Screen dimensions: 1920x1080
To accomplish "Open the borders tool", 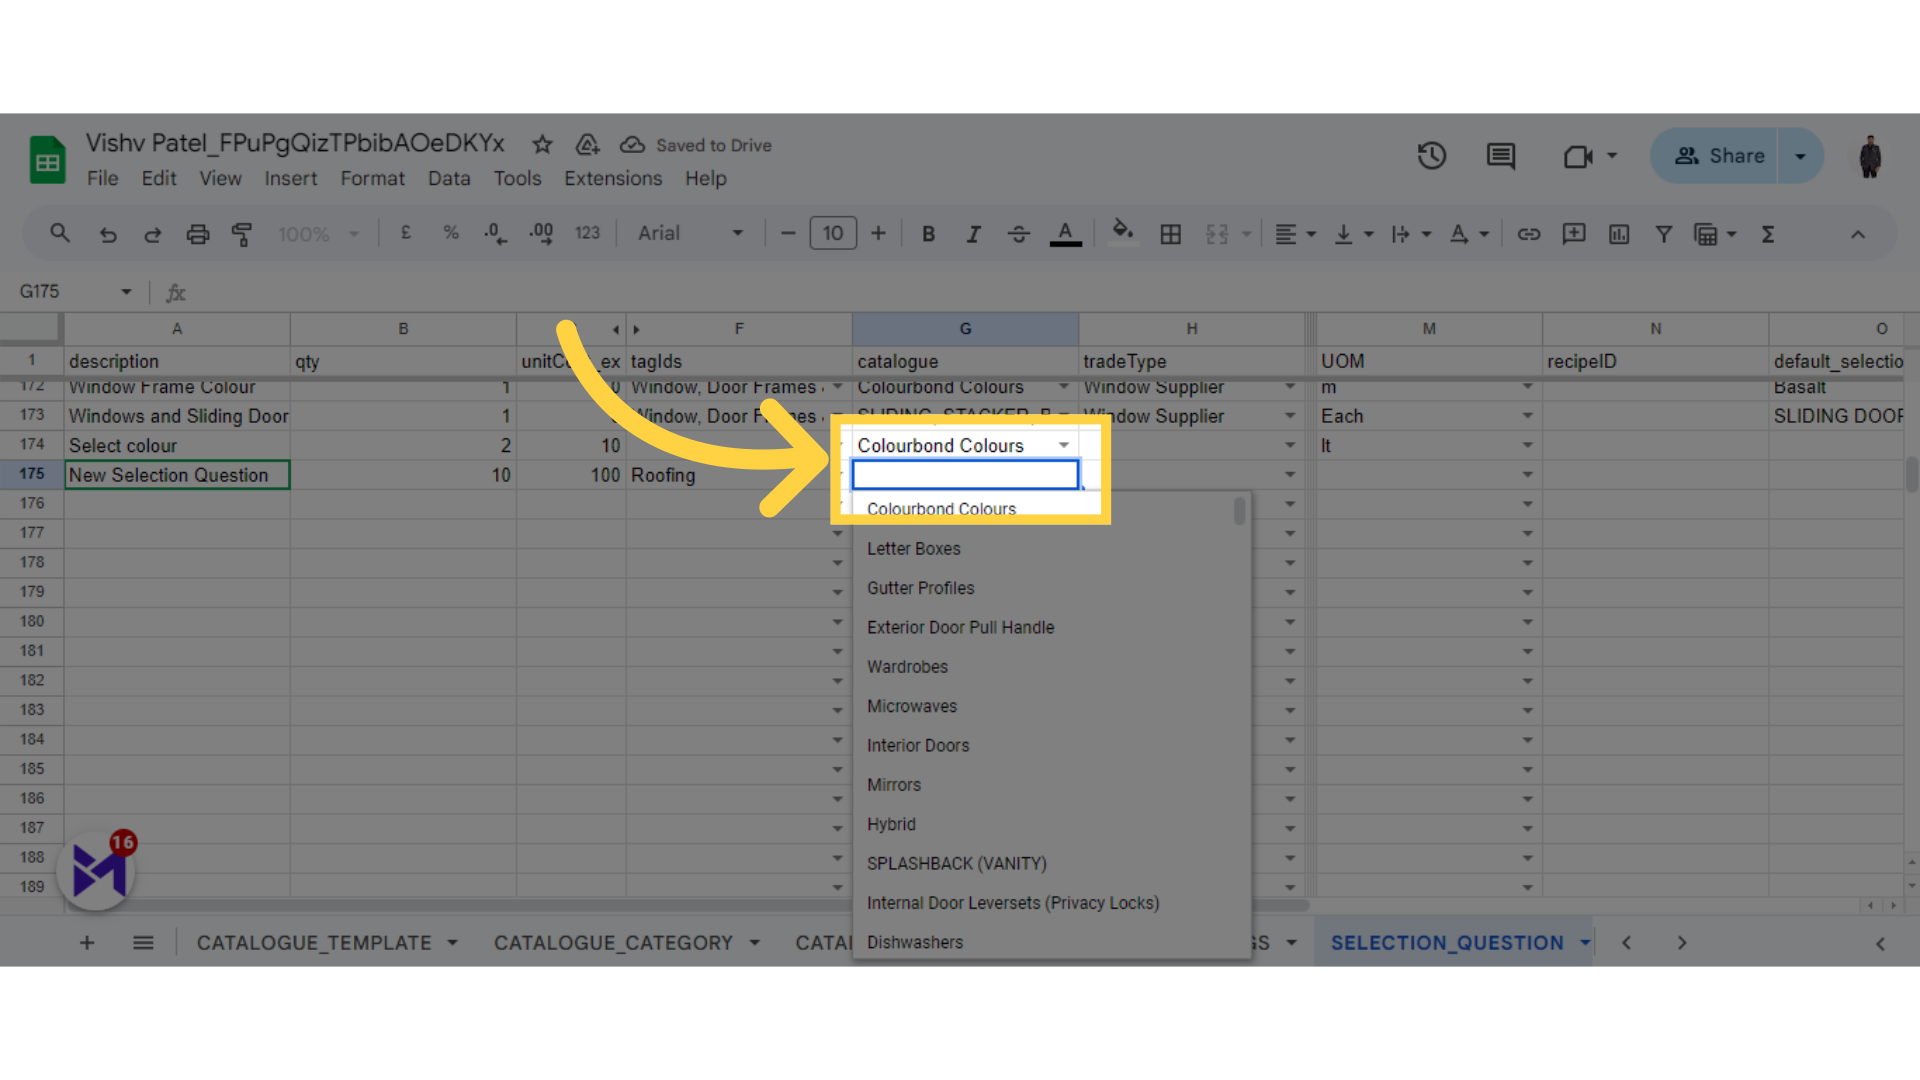I will [x=1170, y=234].
